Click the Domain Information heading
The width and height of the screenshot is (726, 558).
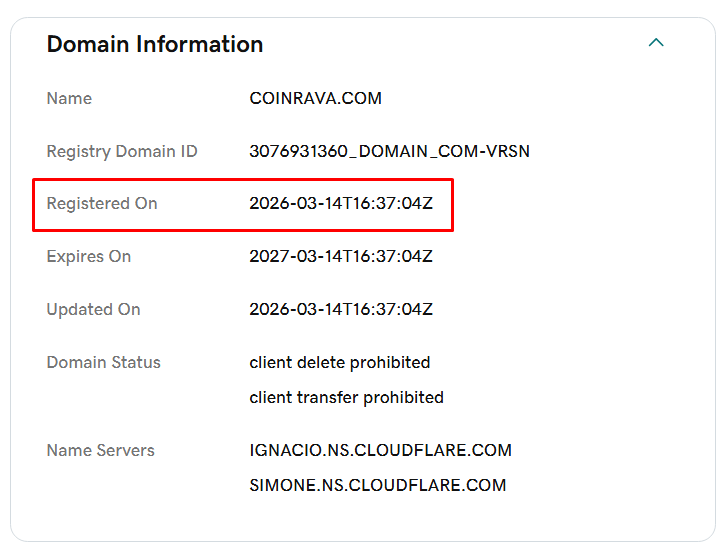155,44
